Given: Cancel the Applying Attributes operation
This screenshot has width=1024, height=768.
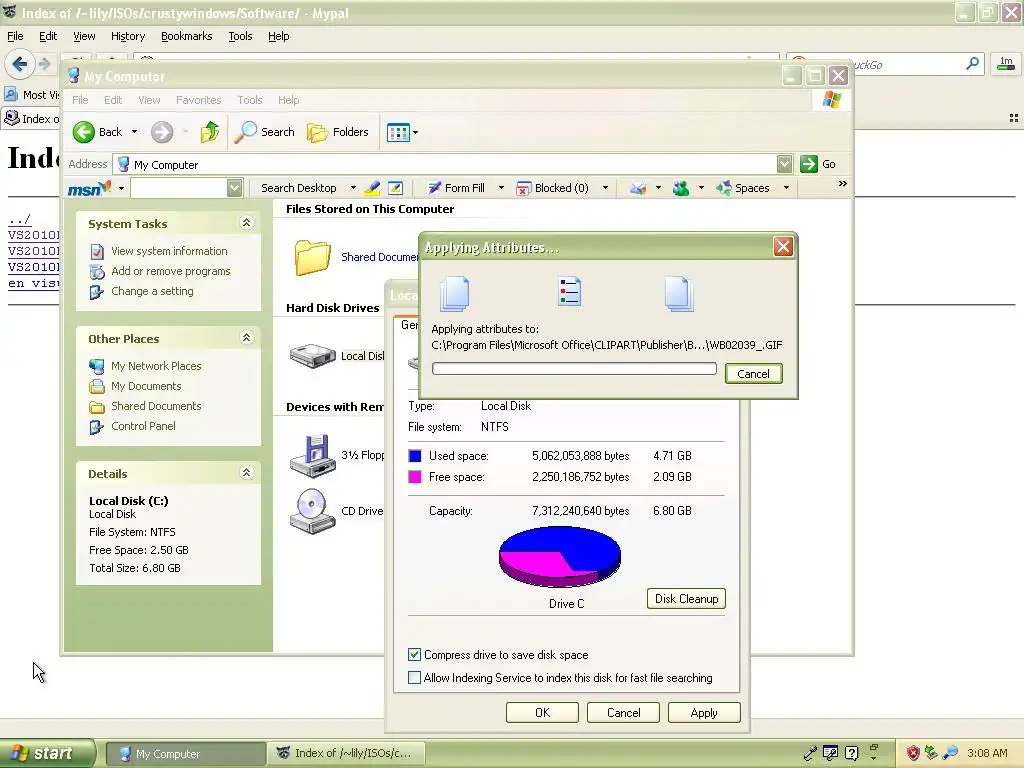Looking at the screenshot, I should (x=753, y=374).
